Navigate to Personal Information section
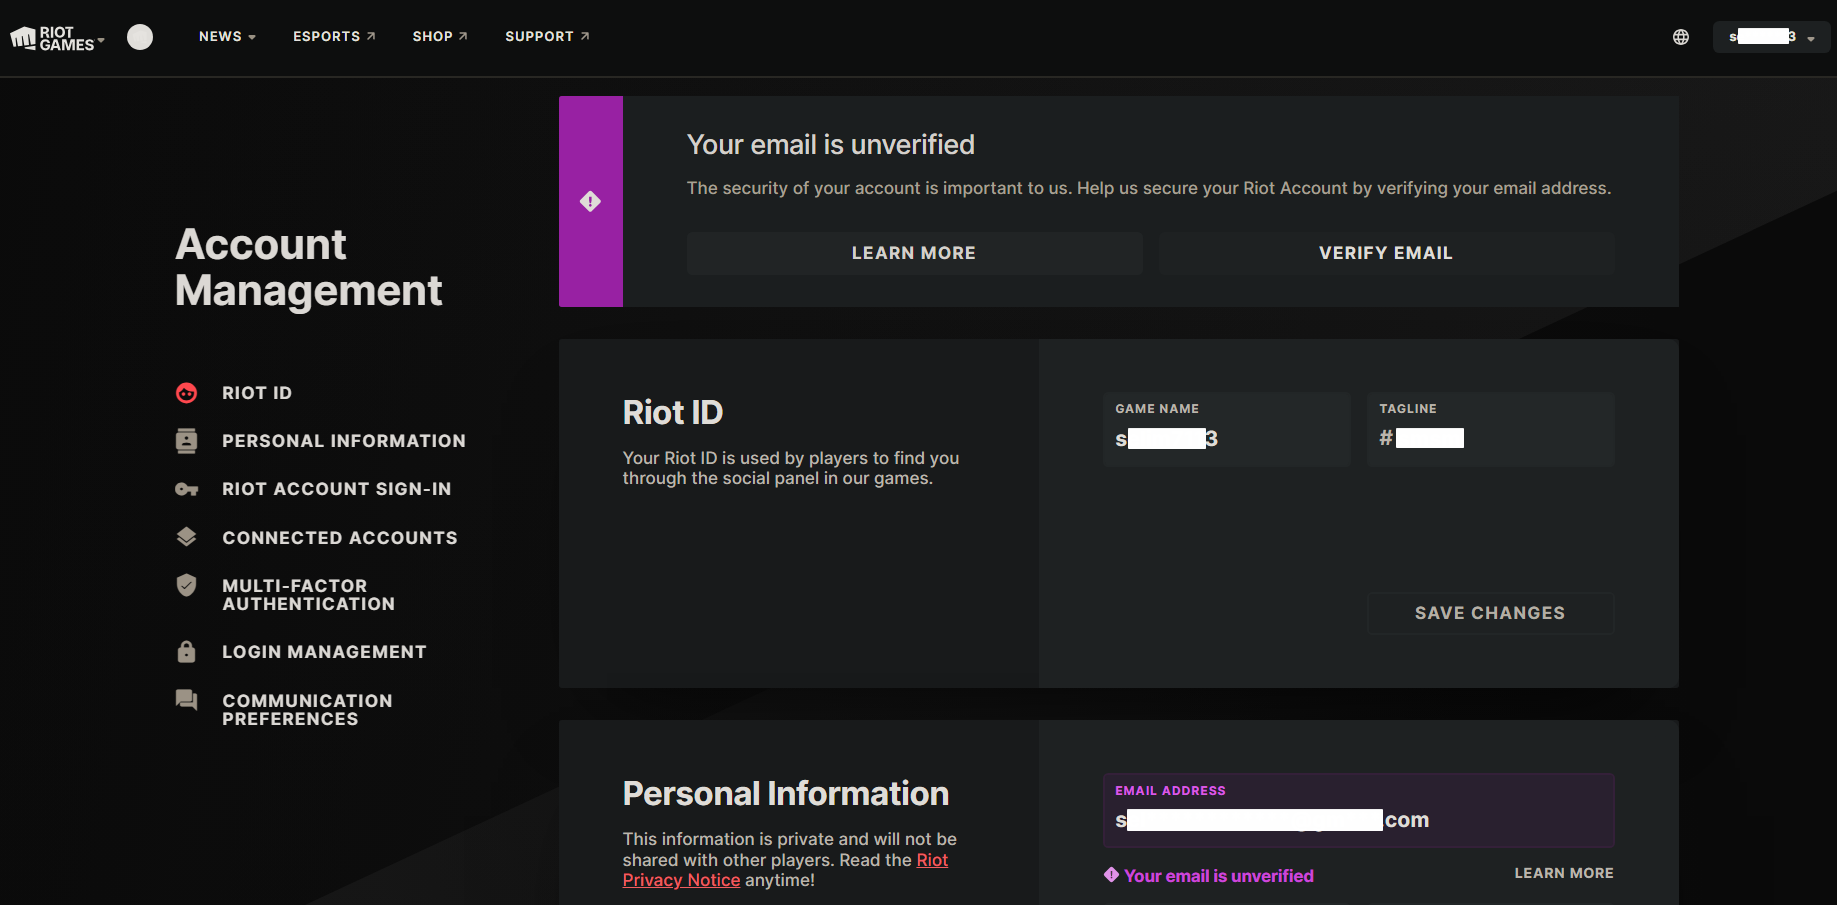The image size is (1837, 905). tap(344, 441)
